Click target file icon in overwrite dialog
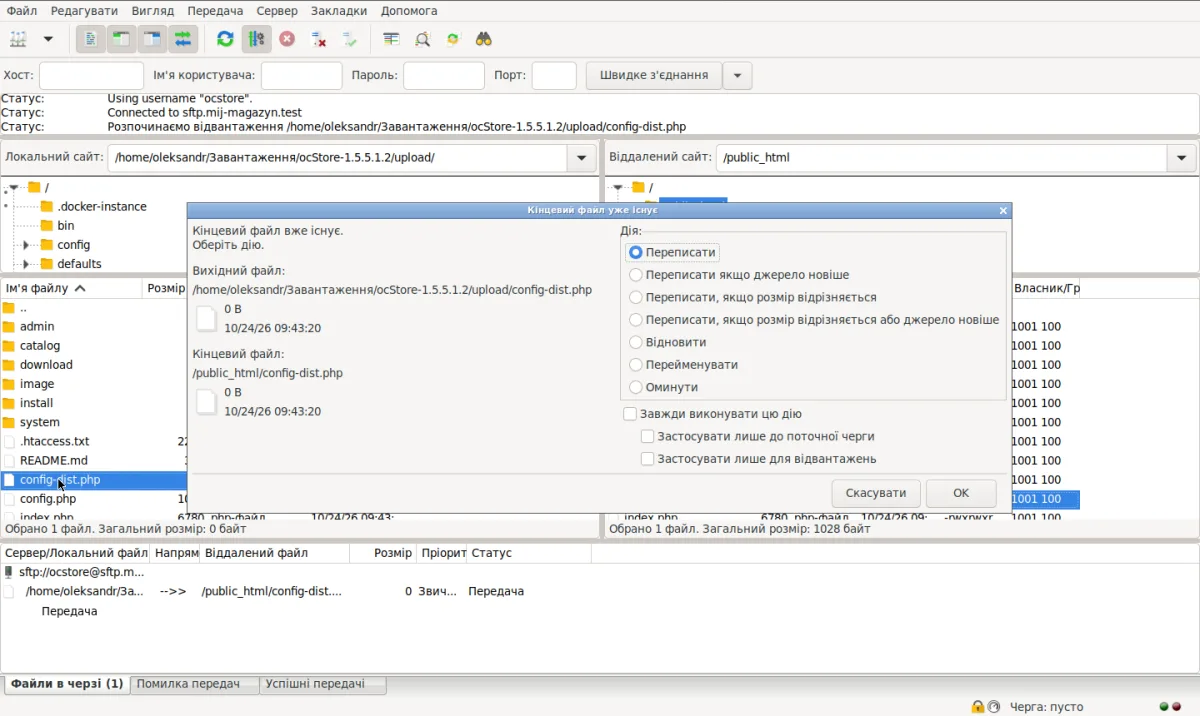 coord(206,401)
